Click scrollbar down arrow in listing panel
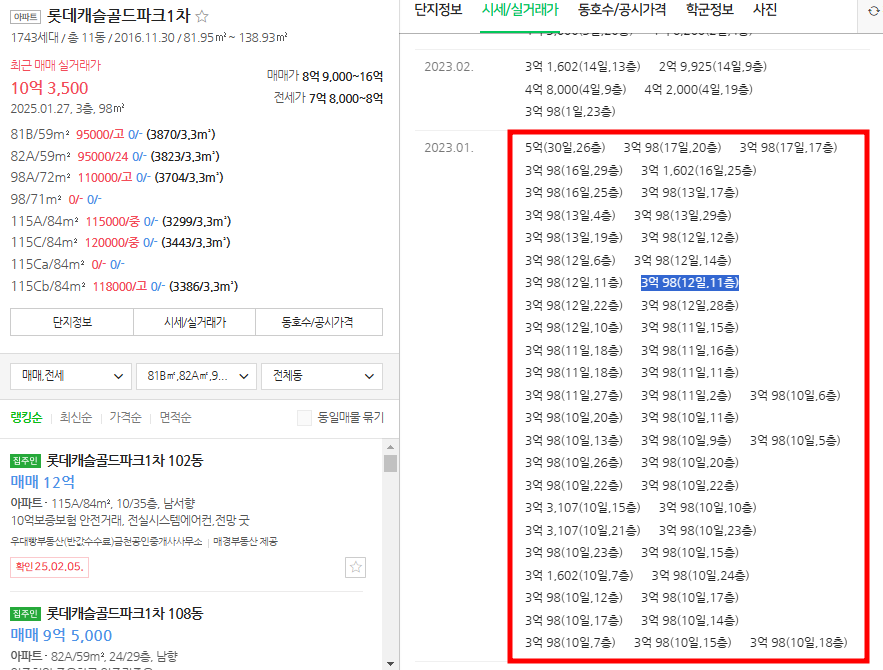 coord(390,664)
